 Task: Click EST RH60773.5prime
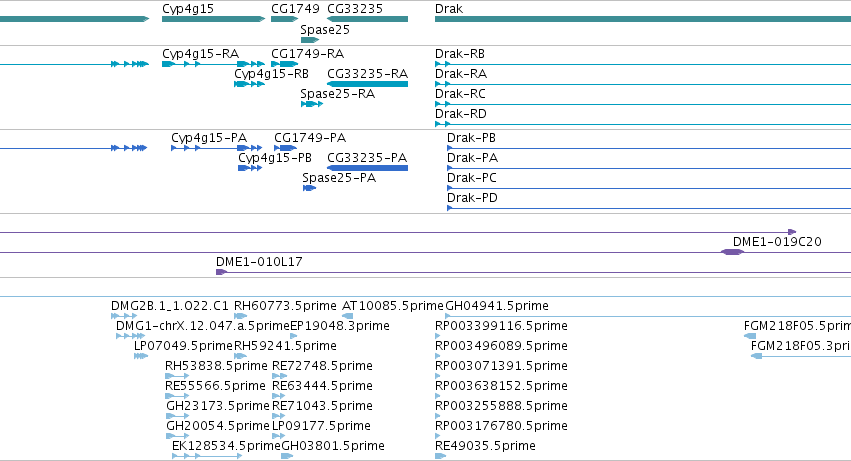(240, 316)
